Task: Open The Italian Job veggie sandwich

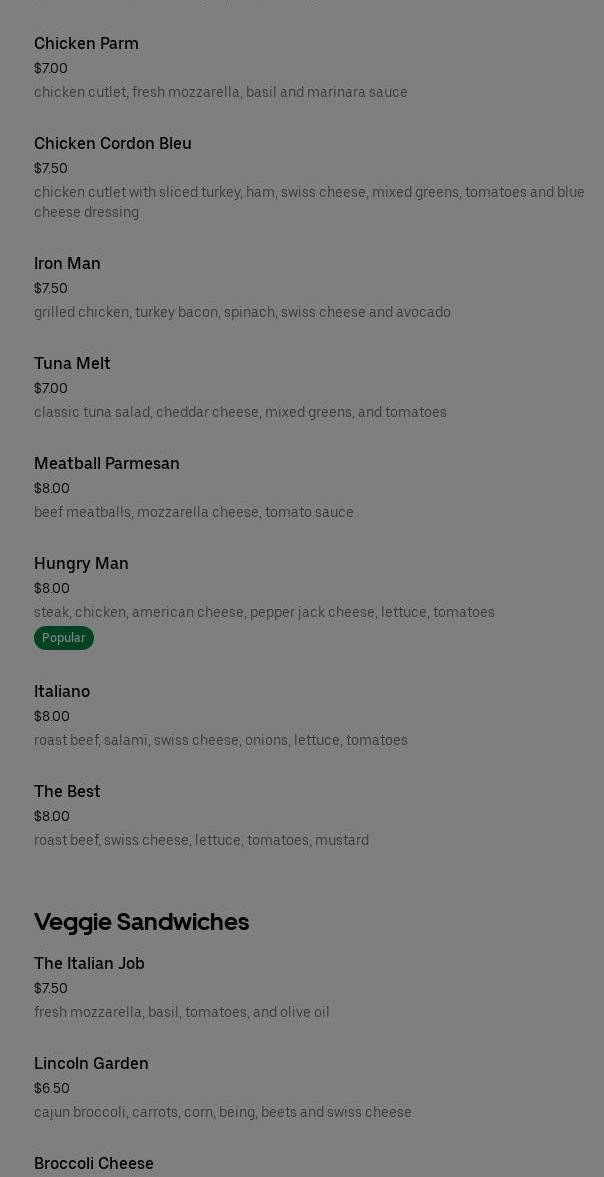Action: [x=89, y=964]
